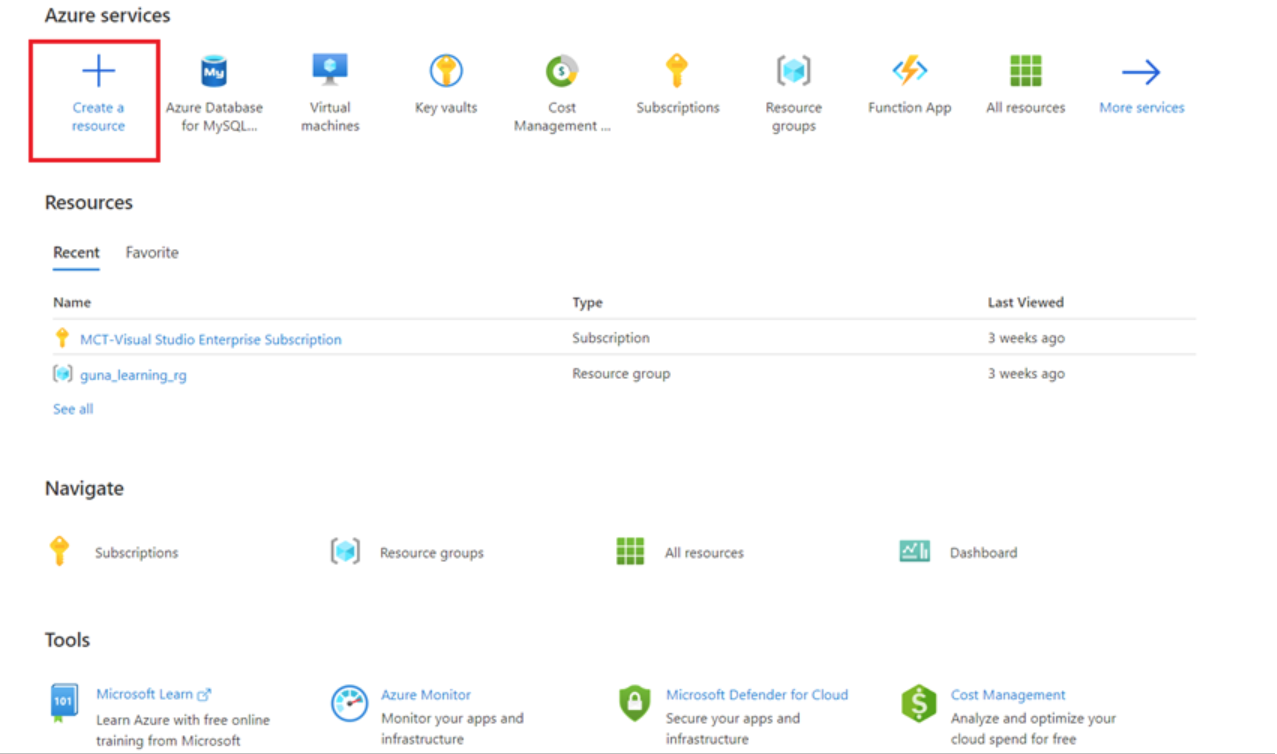
Task: Click key icon beside MCT-Visual Studio Enterprise Subscription
Action: point(62,338)
